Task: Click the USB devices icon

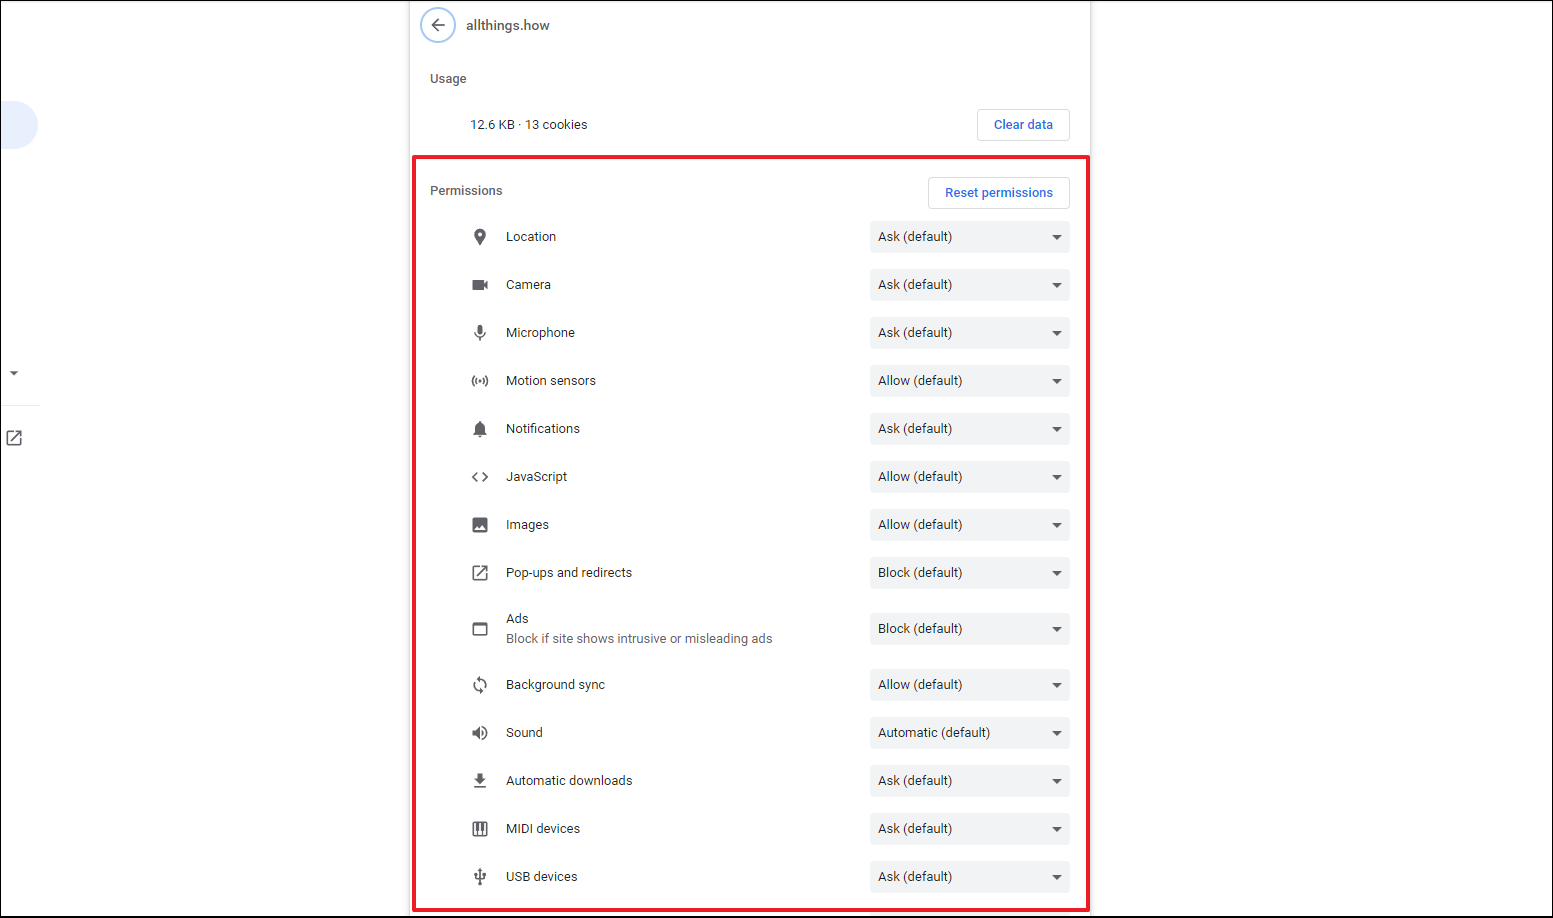Action: click(x=480, y=877)
